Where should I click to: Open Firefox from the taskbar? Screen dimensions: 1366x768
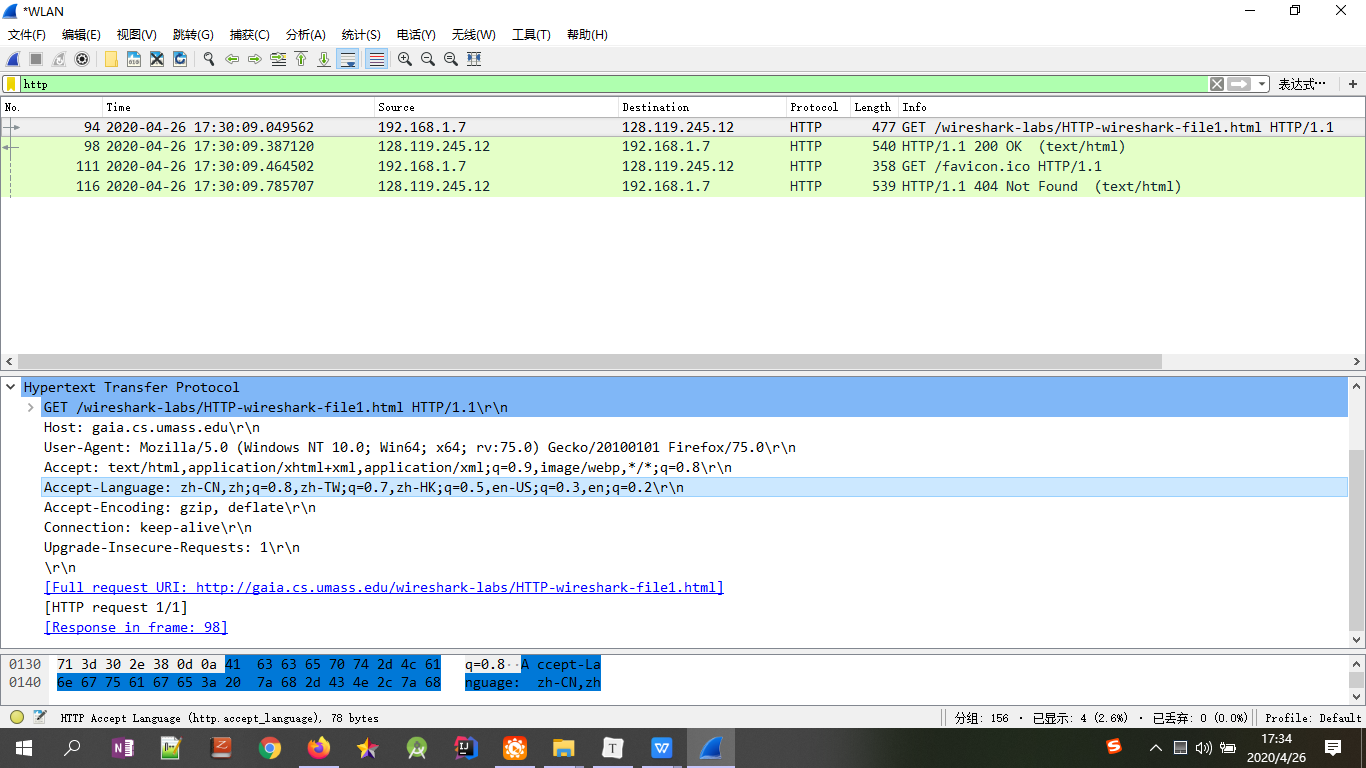pyautogui.click(x=319, y=747)
